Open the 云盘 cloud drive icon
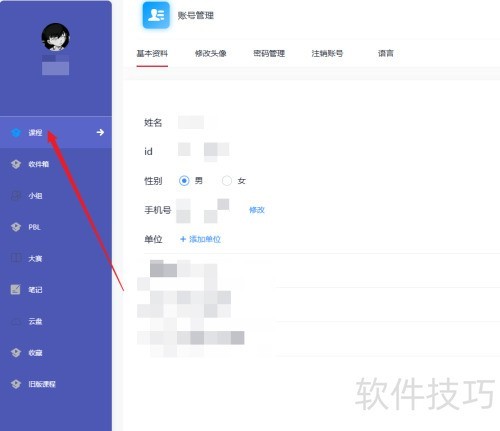 tap(16, 321)
